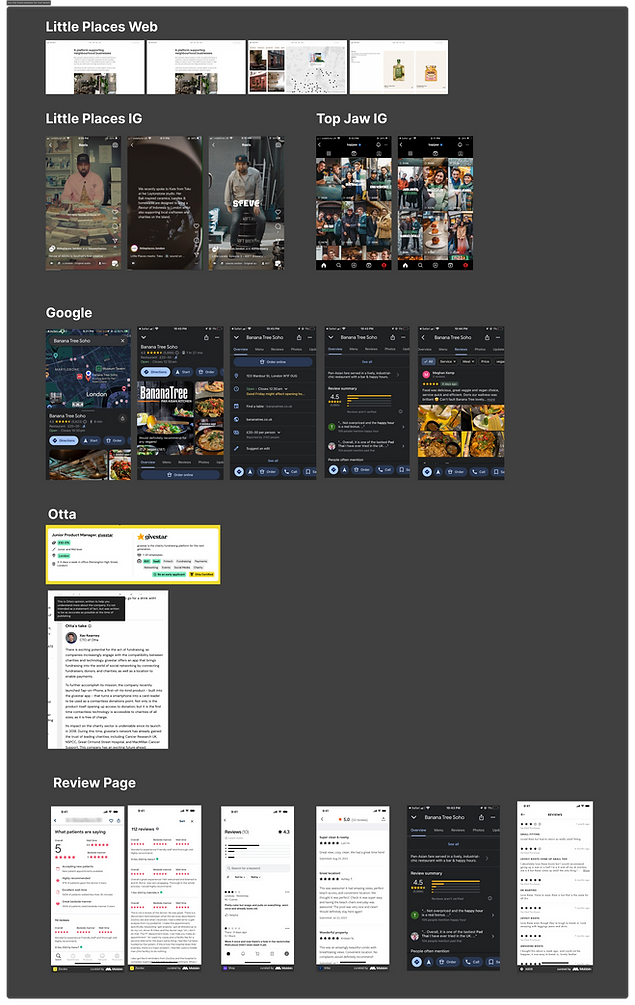The width and height of the screenshot is (635, 1005).
Task: Open Reviews tab in Google address details screenshot
Action: click(277, 349)
